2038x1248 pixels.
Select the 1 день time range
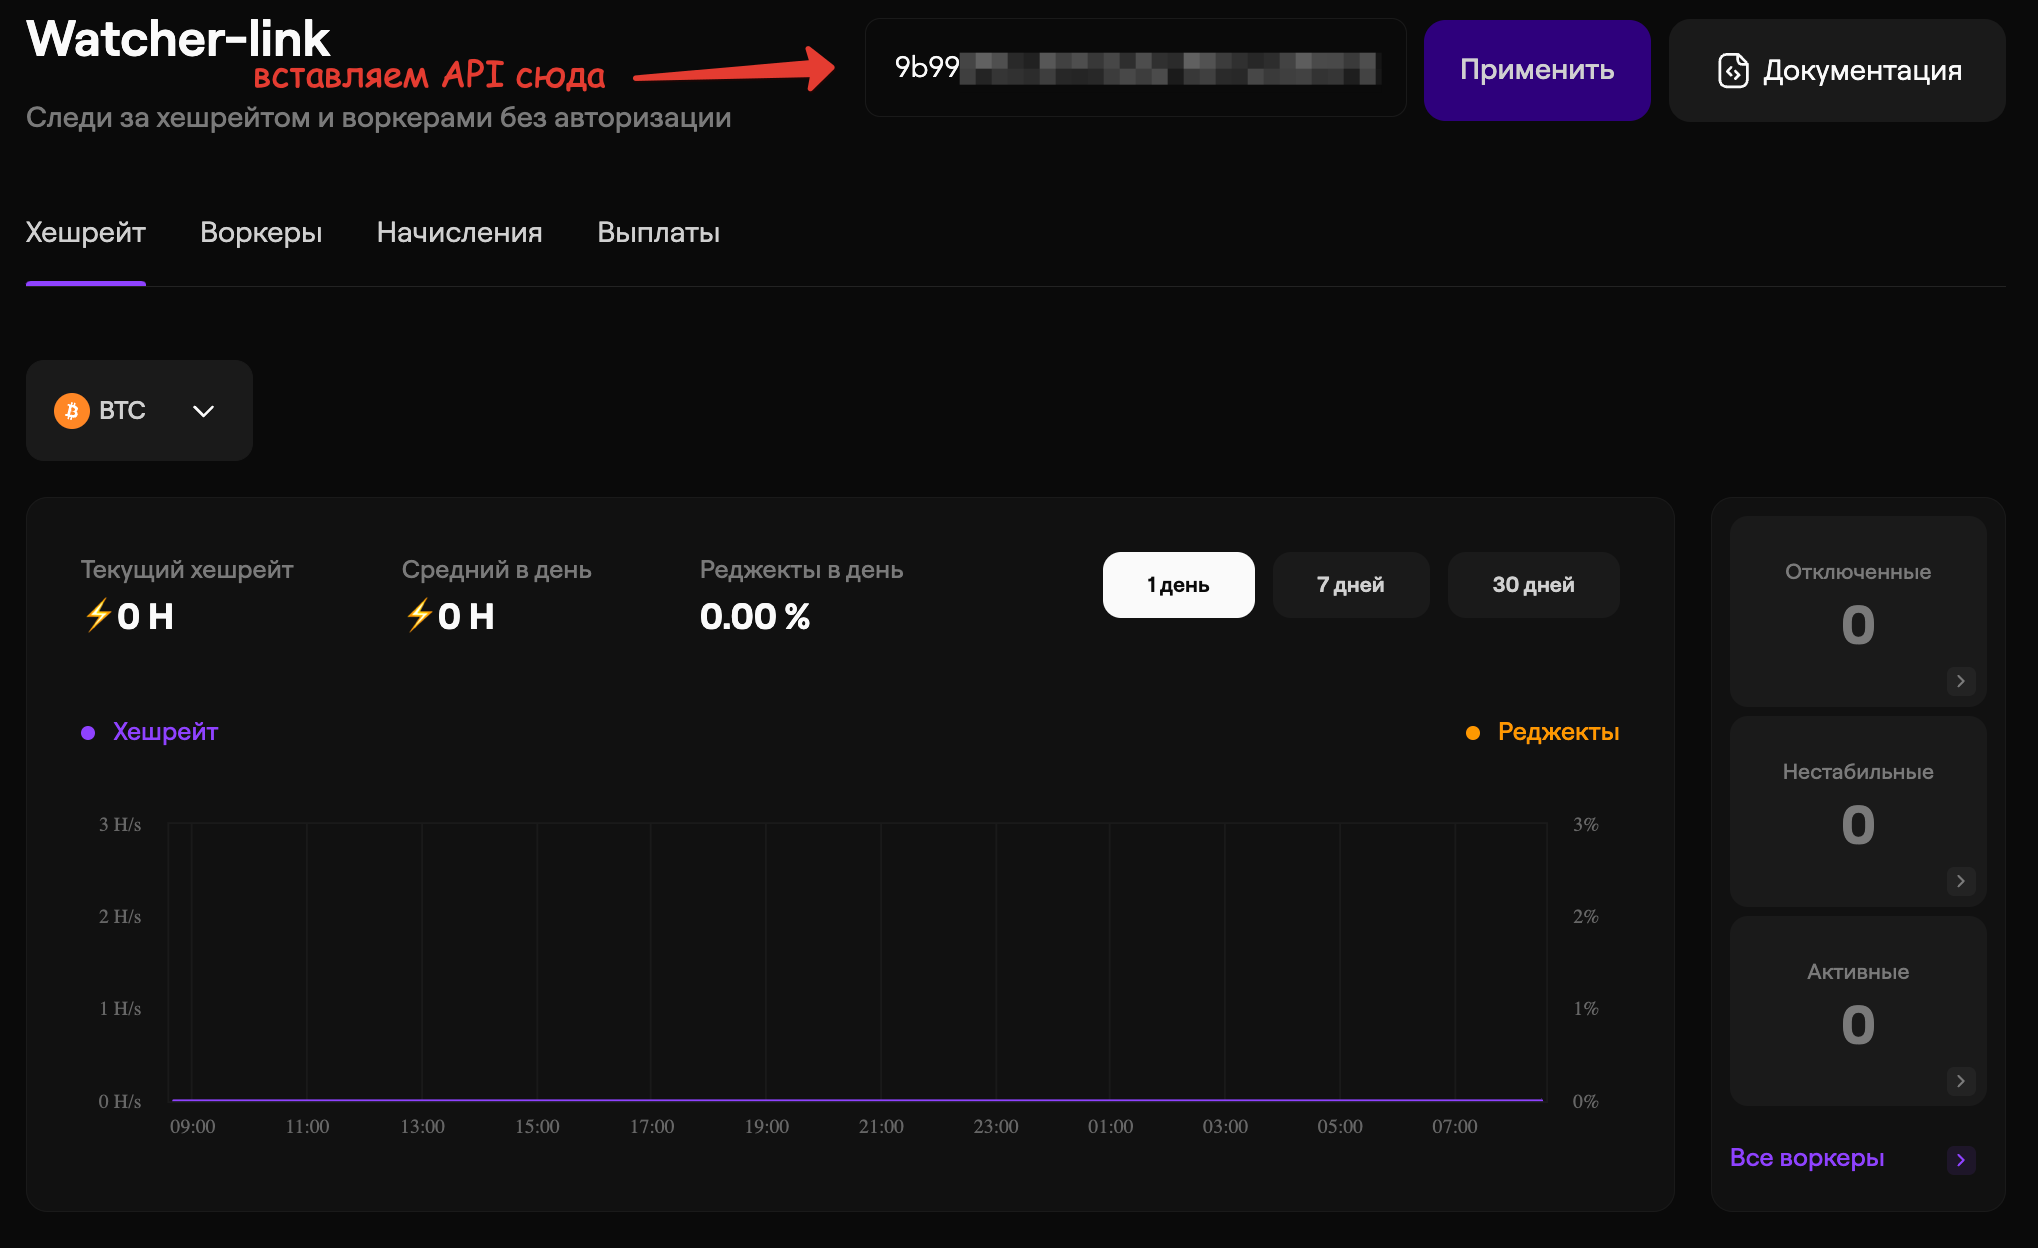[x=1178, y=584]
